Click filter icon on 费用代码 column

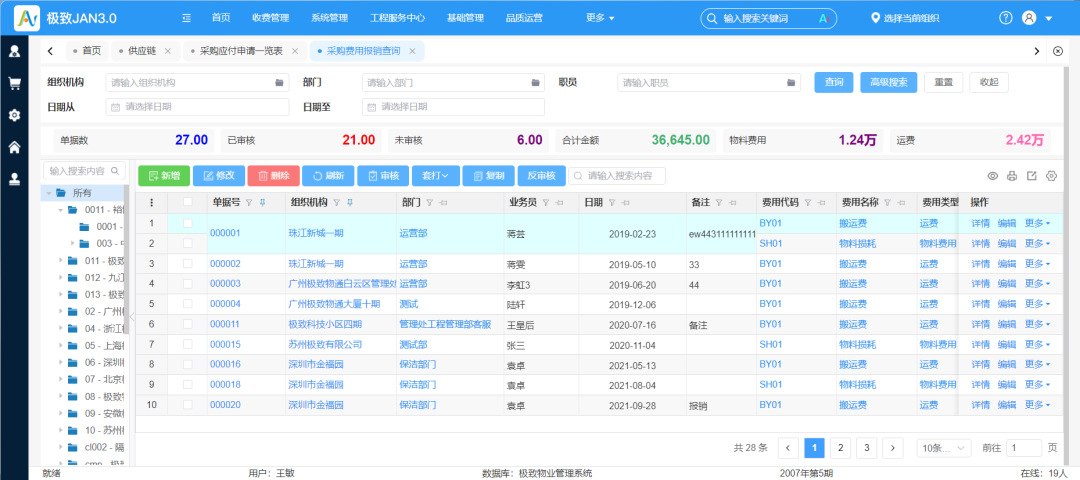(x=807, y=202)
